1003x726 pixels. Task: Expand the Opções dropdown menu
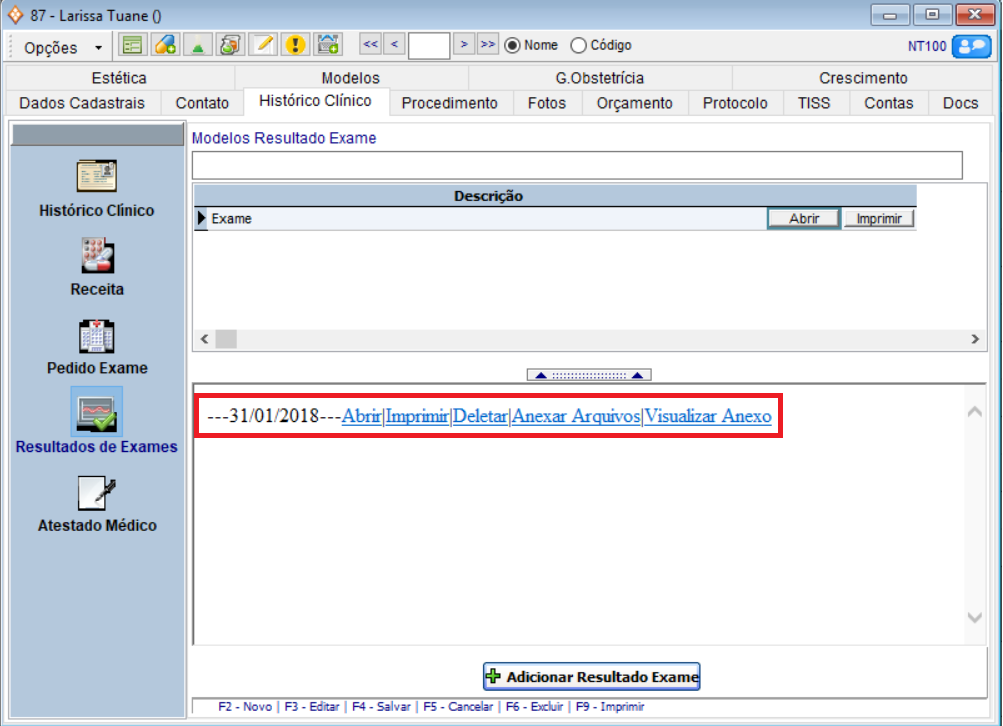pos(62,47)
